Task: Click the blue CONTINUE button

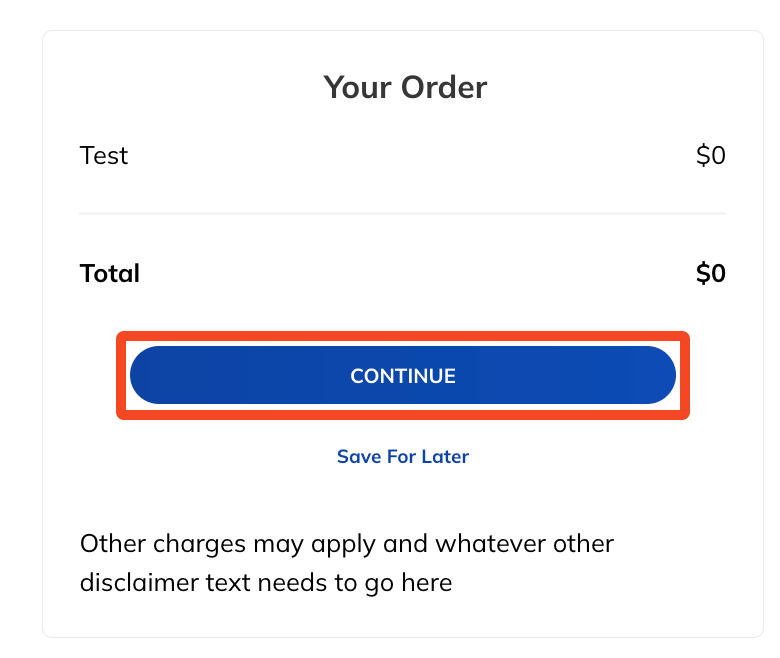Action: (x=402, y=375)
